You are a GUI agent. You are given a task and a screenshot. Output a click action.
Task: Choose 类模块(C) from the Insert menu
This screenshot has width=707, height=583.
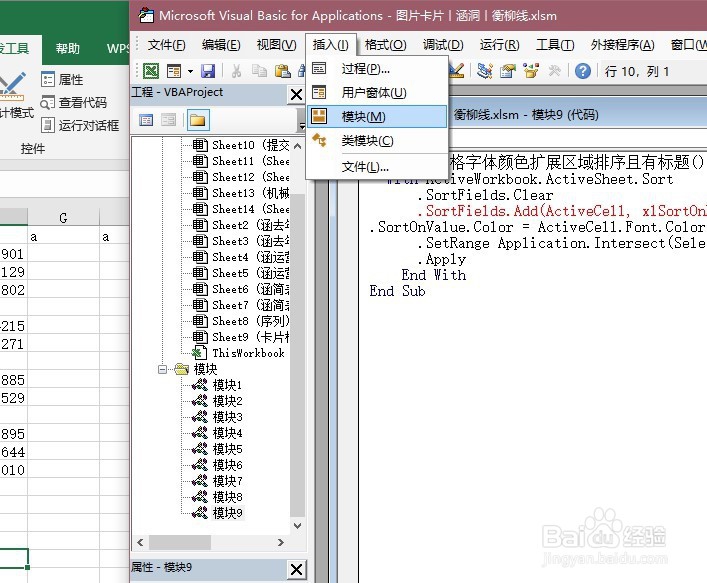[377, 141]
